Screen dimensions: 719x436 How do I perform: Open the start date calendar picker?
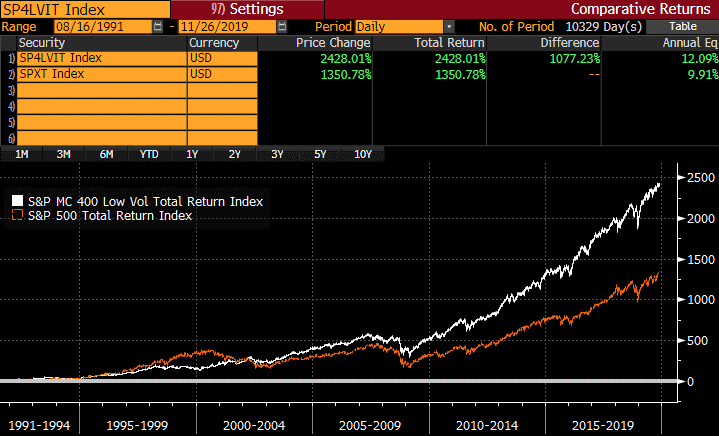coord(158,27)
